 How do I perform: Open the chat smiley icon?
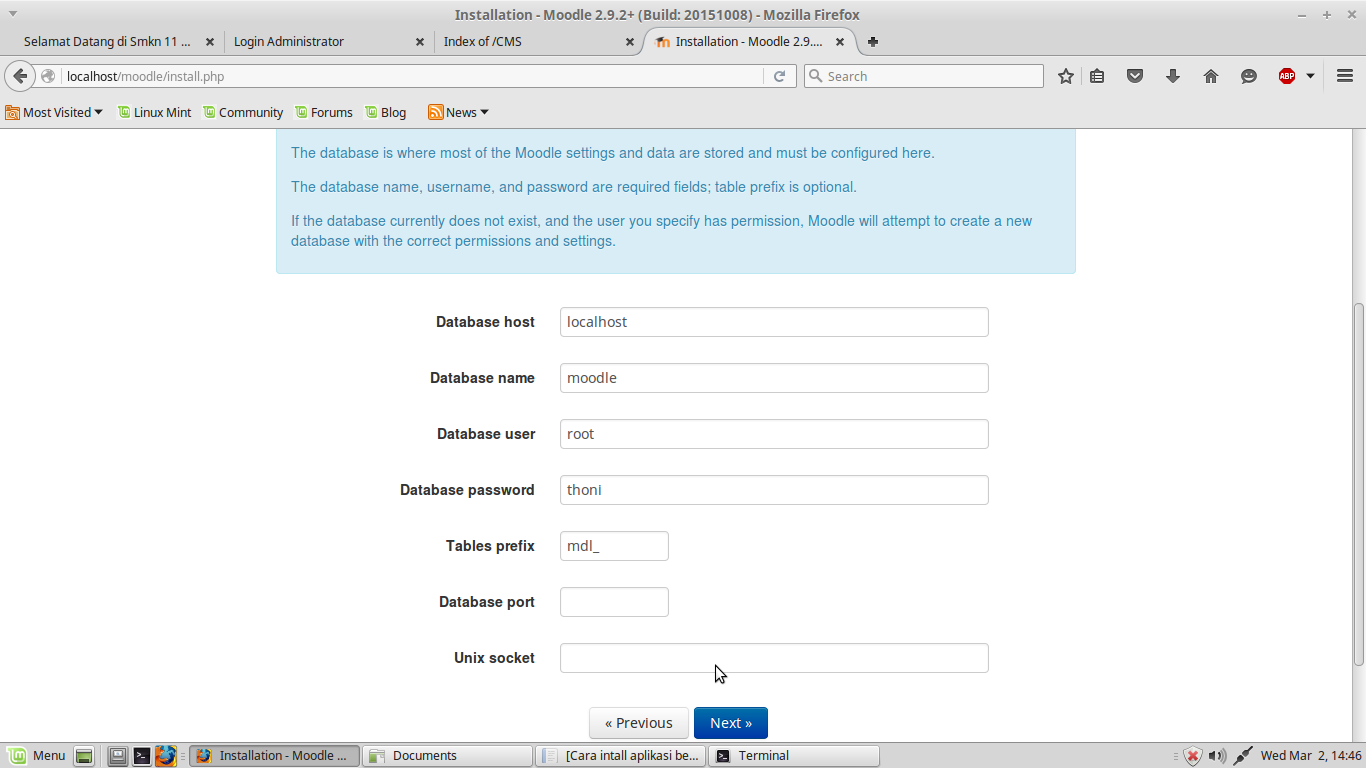pos(1249,76)
